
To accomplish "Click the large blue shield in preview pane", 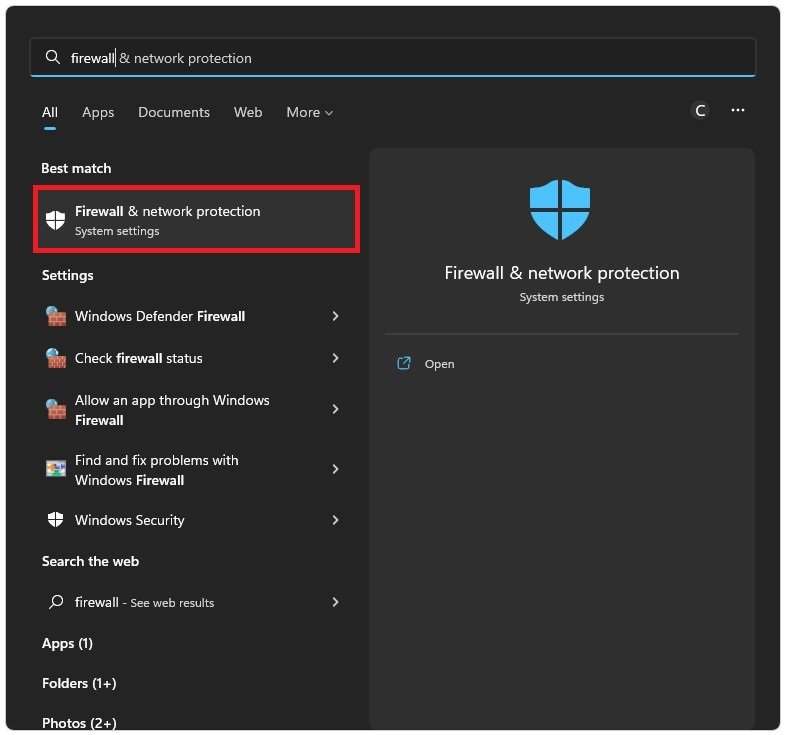I will point(559,210).
